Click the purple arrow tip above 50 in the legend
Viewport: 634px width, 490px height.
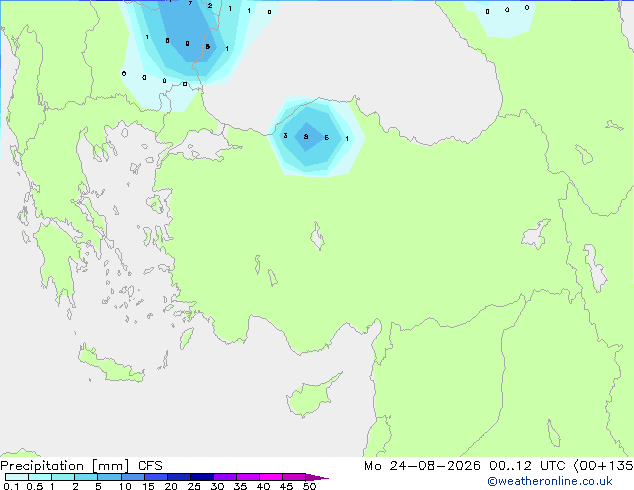pyautogui.click(x=317, y=477)
